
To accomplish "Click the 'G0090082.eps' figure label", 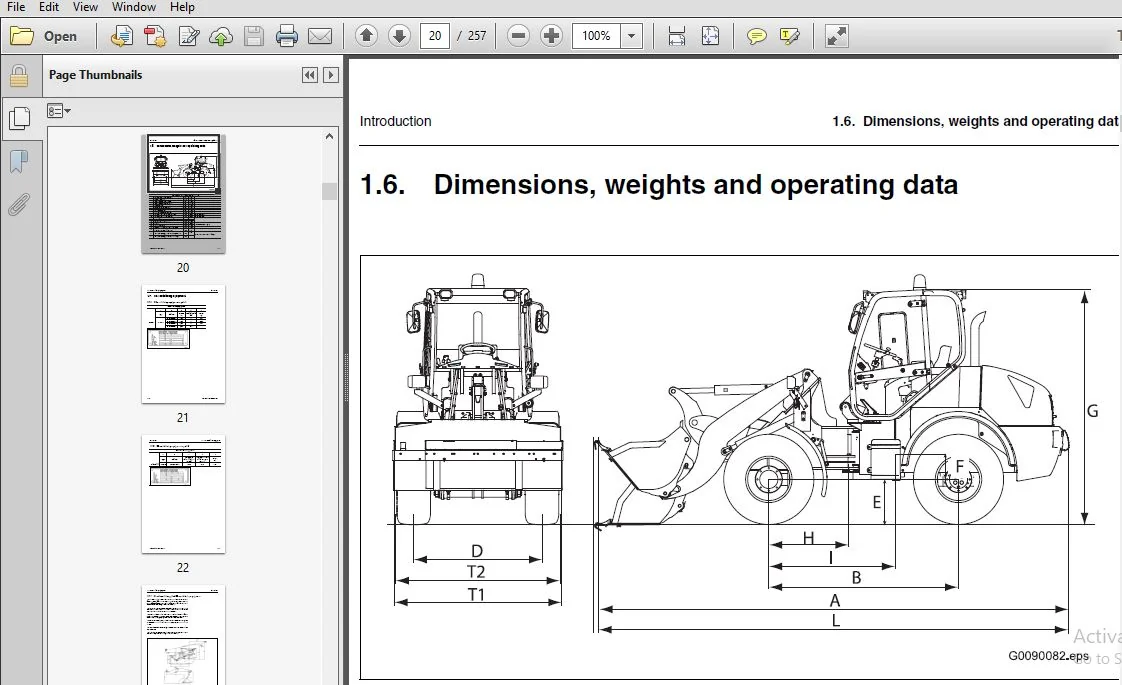I will click(x=1048, y=656).
